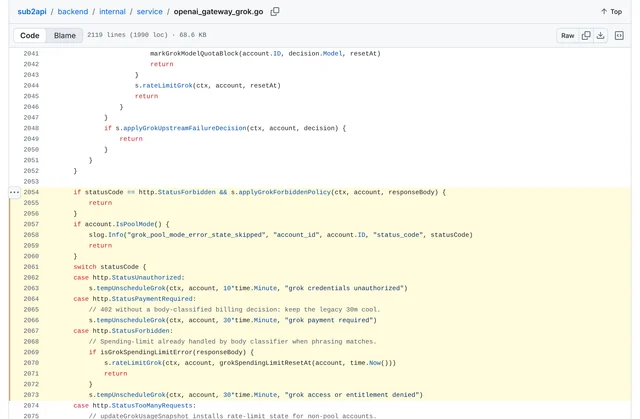Select line number 2063
The image size is (640, 419).
tap(31, 288)
